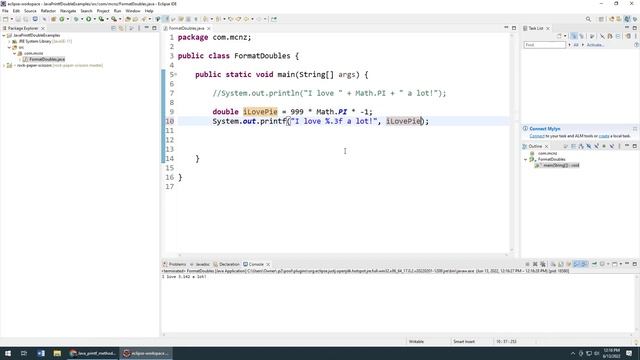This screenshot has height=360, width=640.
Task: Switch to the Problems tab
Action: click(x=174, y=264)
